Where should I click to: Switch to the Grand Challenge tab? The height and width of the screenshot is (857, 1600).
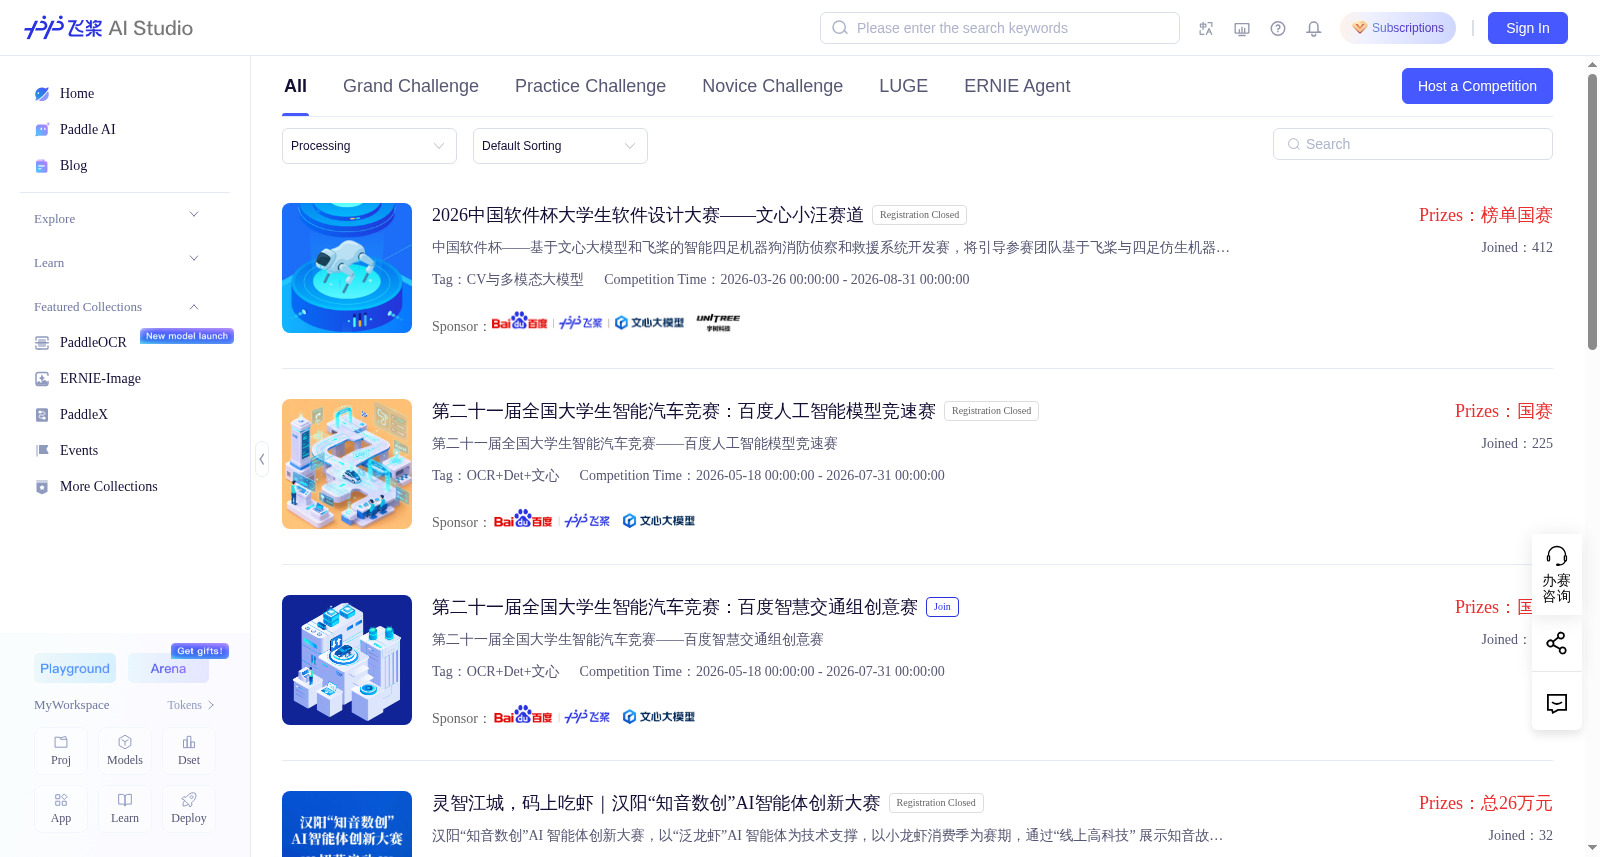(x=411, y=86)
